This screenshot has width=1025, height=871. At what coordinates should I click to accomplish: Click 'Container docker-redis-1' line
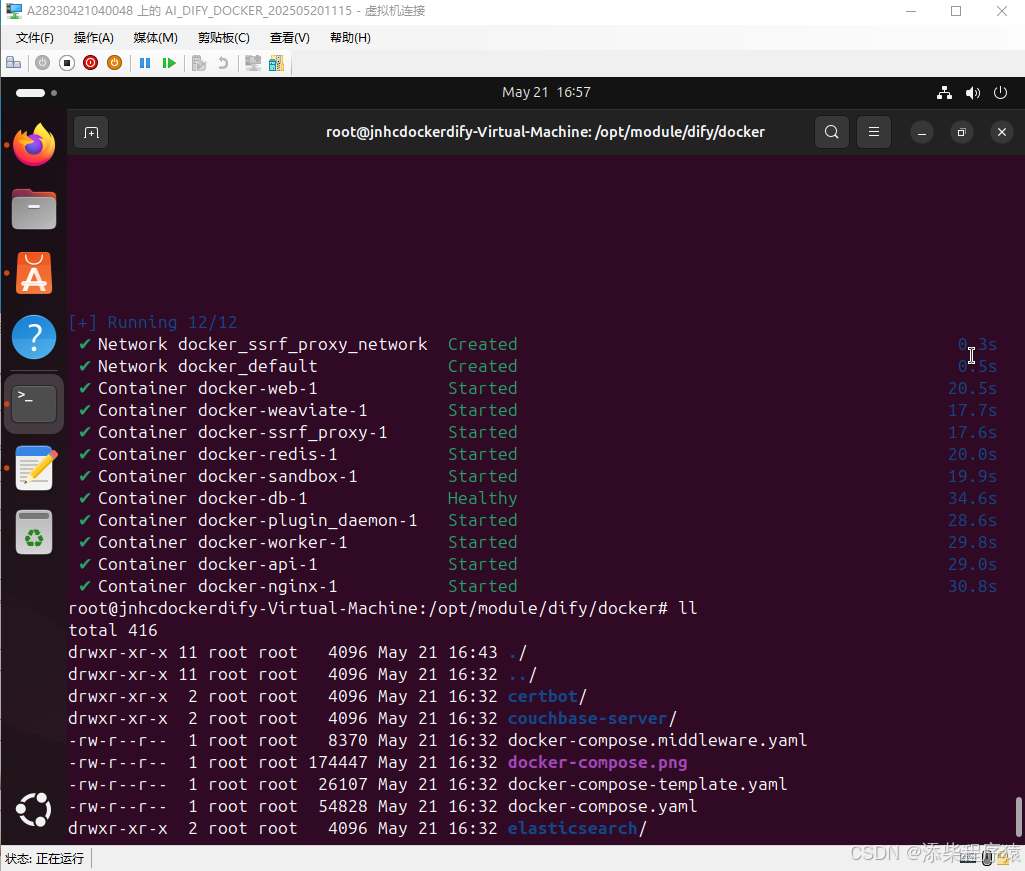(217, 454)
